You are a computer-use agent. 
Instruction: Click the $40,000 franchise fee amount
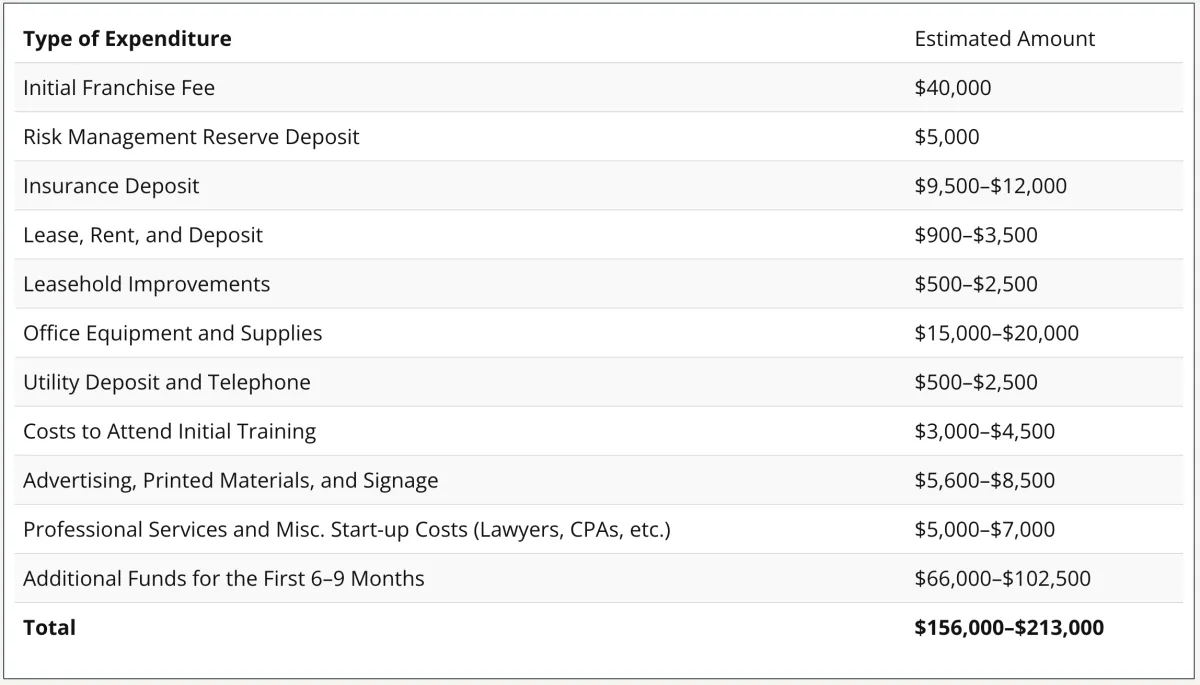[x=953, y=88]
